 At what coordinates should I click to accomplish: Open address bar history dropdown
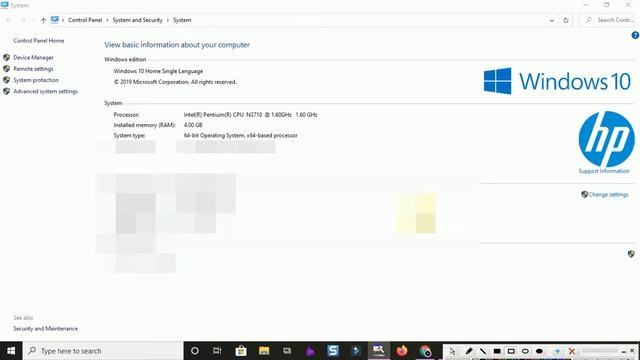pyautogui.click(x=552, y=20)
